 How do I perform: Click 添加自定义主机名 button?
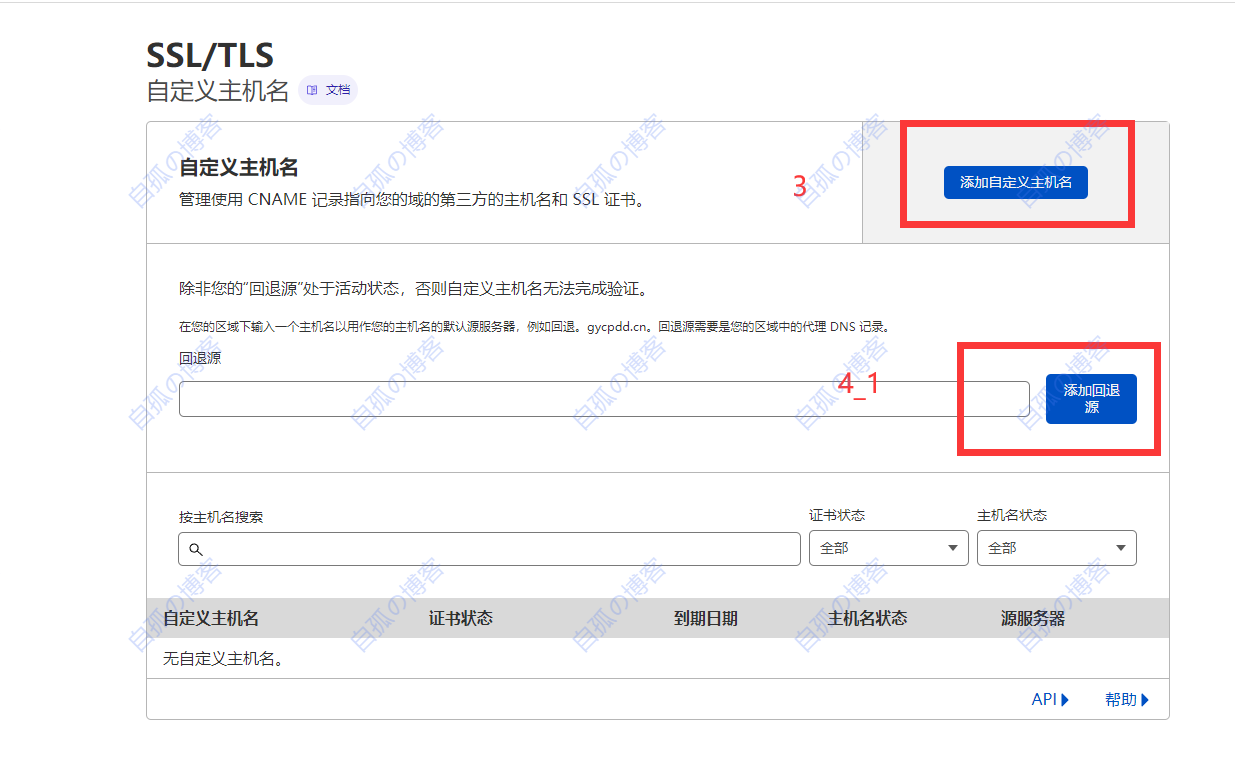coord(1015,182)
